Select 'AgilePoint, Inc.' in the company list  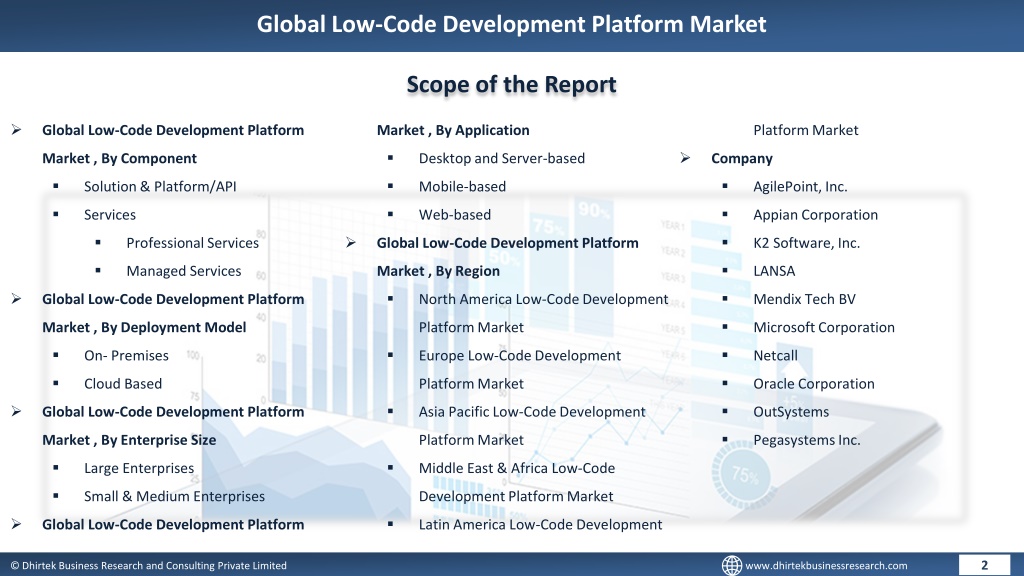[x=800, y=186]
